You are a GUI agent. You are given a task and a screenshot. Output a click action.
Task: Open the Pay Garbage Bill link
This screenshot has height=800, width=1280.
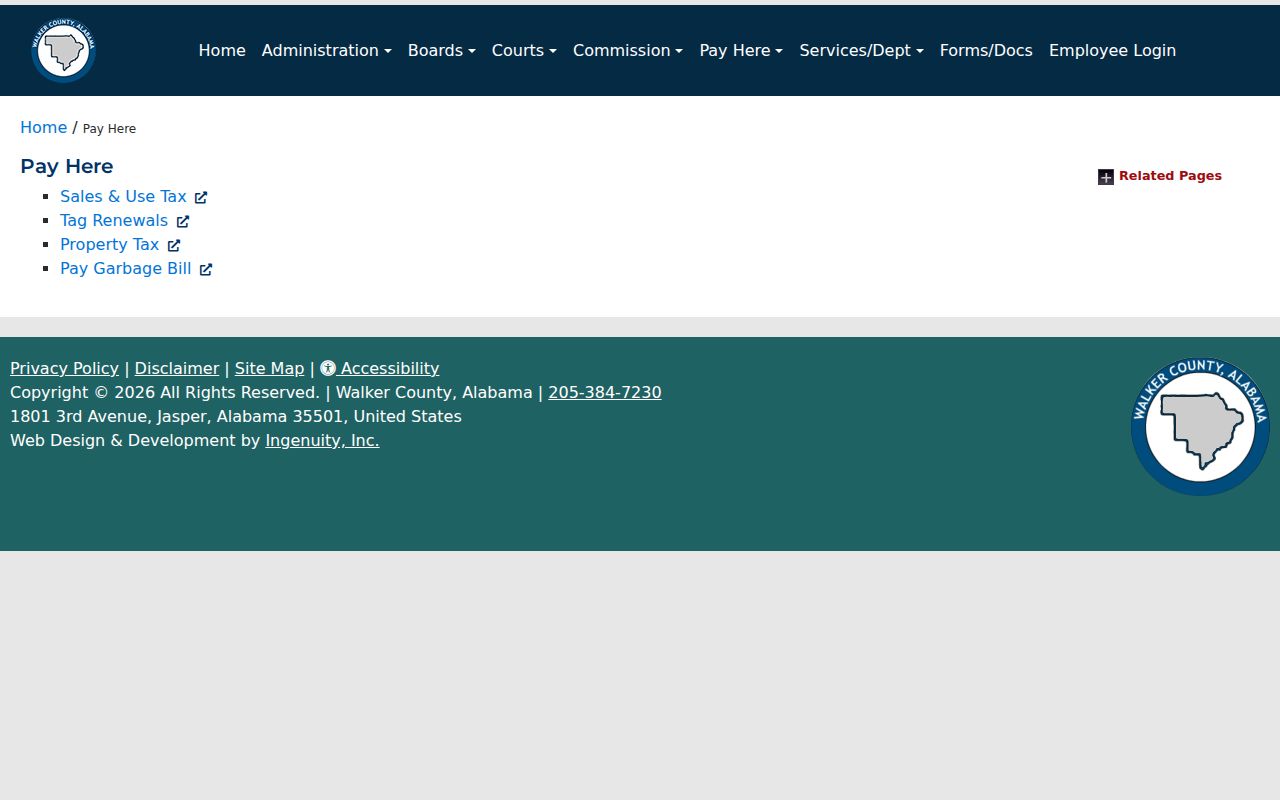coord(125,268)
